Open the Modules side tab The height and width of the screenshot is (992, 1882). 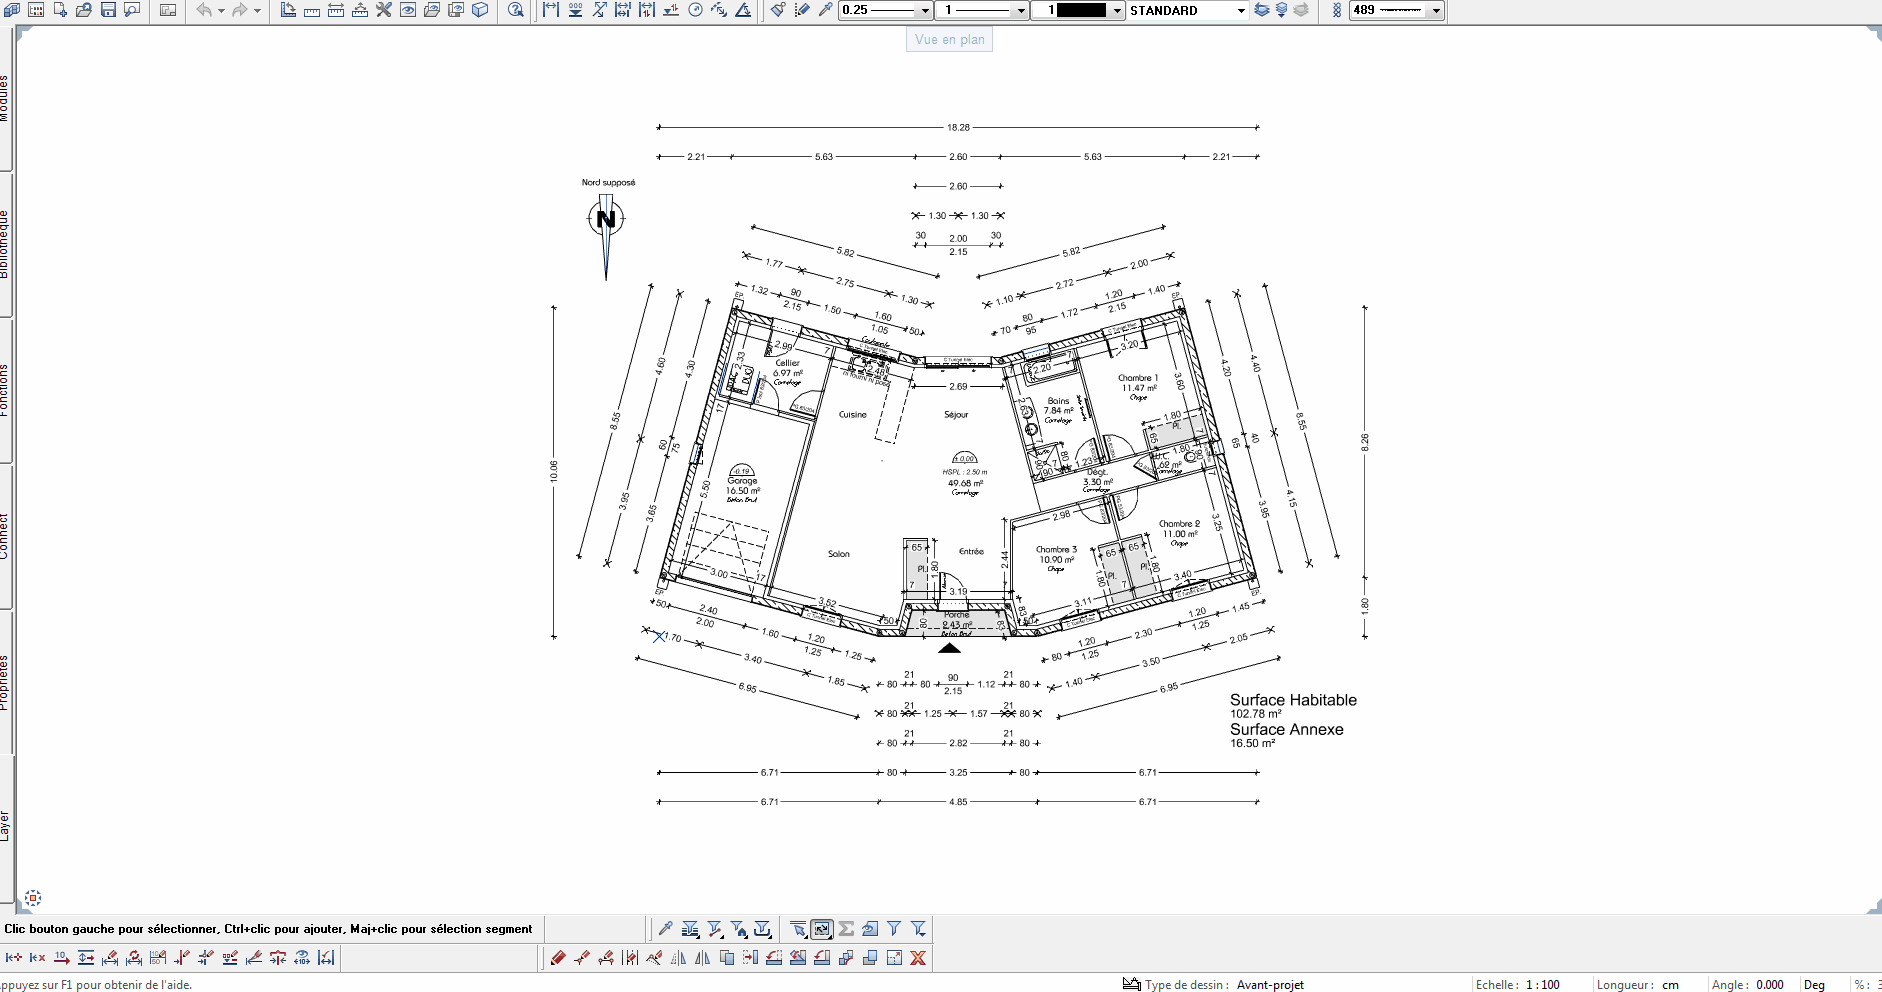(x=5, y=98)
